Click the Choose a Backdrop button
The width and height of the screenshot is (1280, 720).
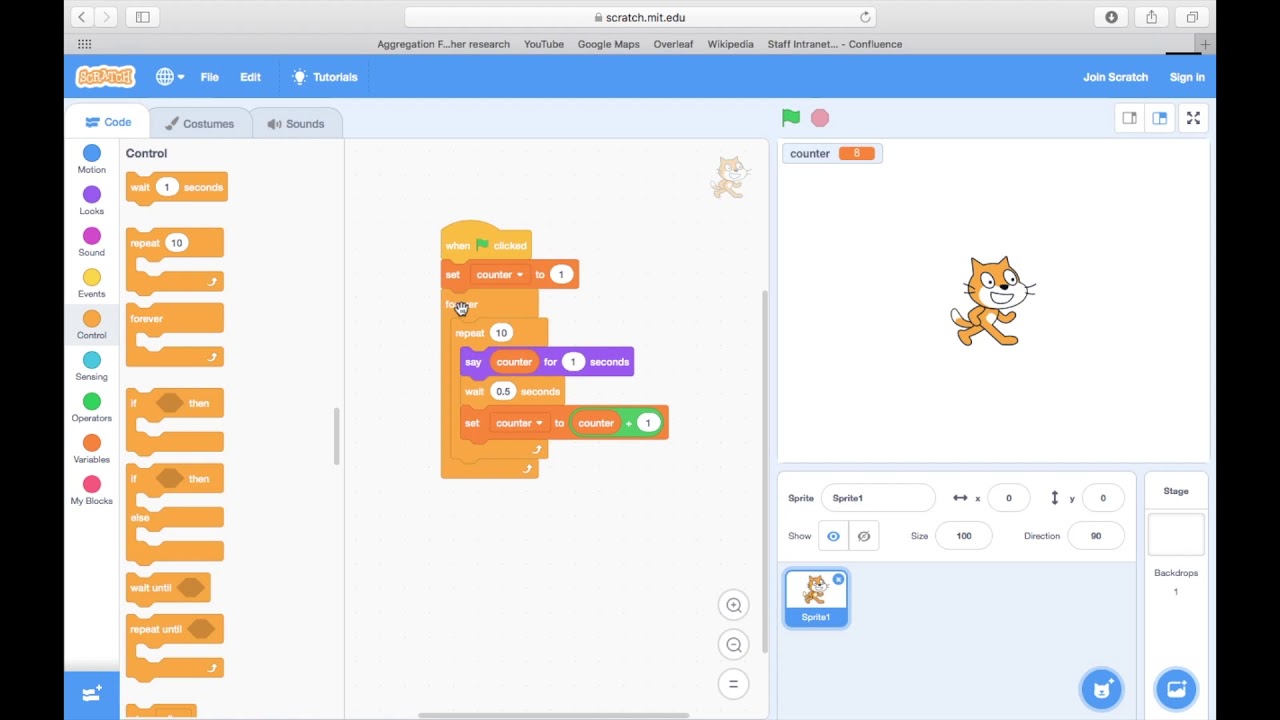click(1176, 689)
